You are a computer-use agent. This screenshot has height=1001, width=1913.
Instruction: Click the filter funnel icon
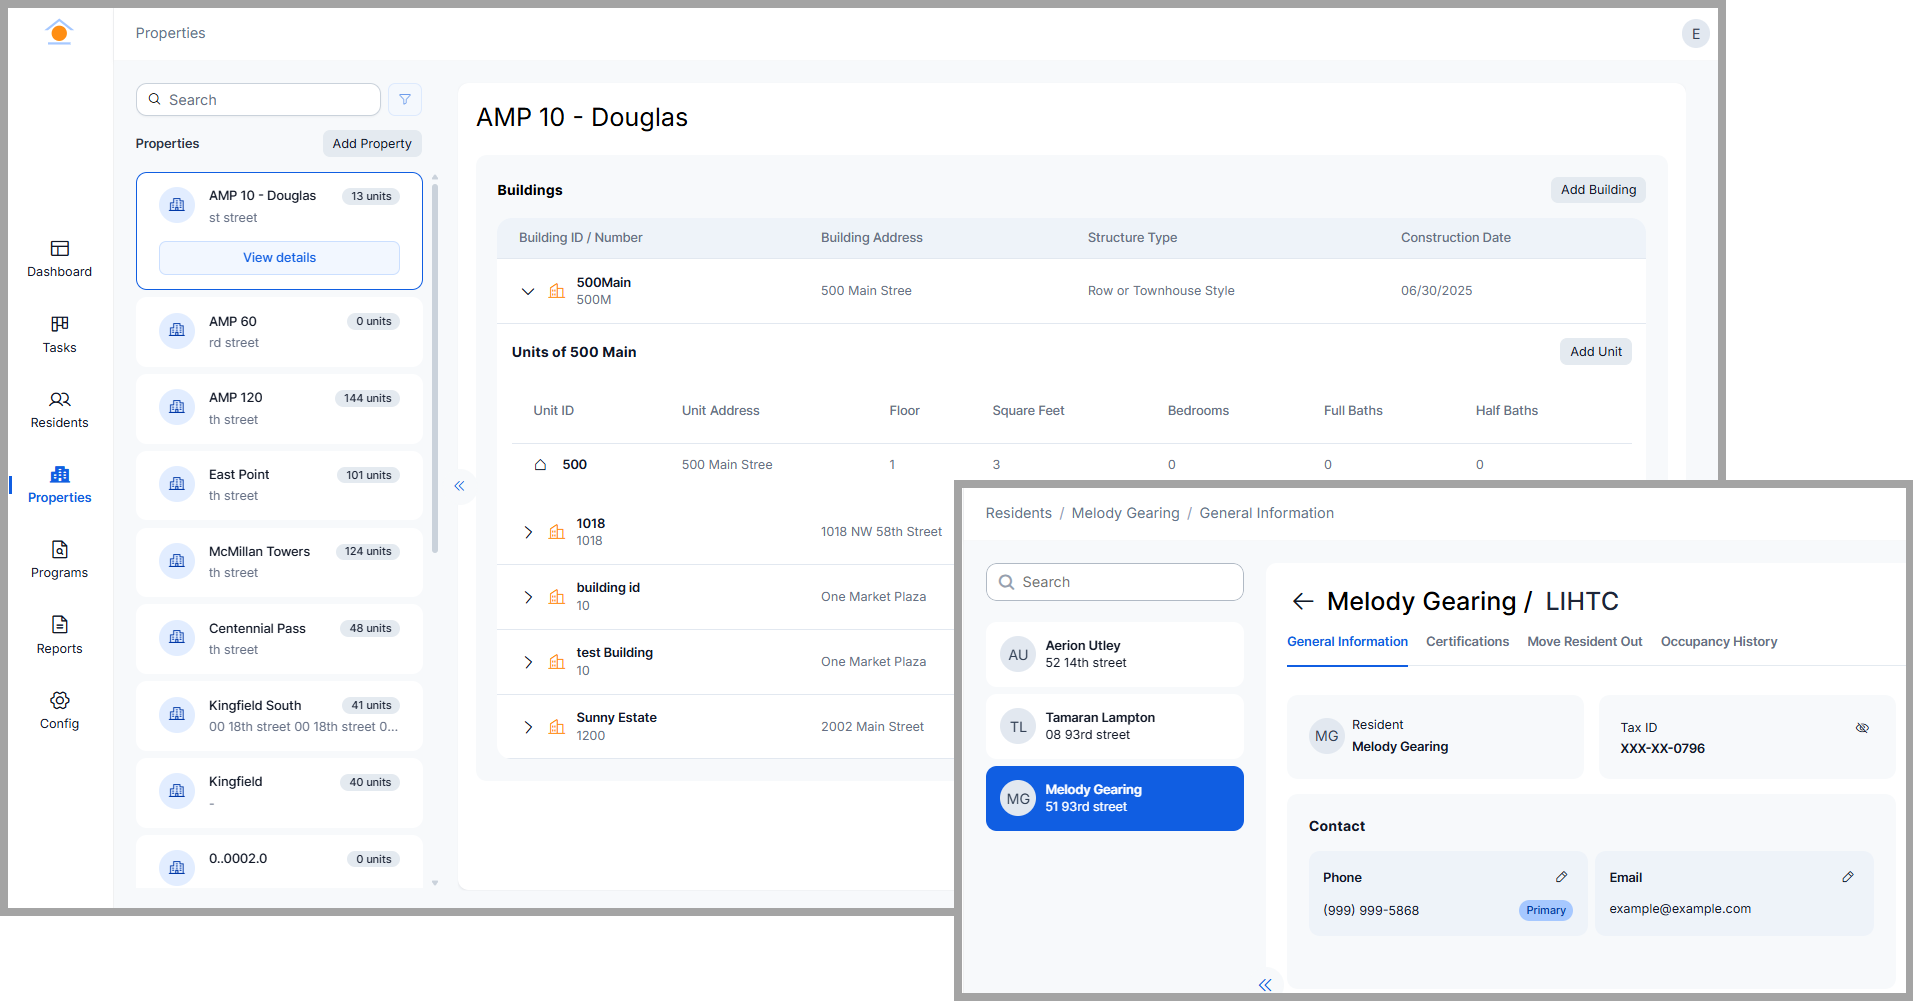(x=405, y=100)
